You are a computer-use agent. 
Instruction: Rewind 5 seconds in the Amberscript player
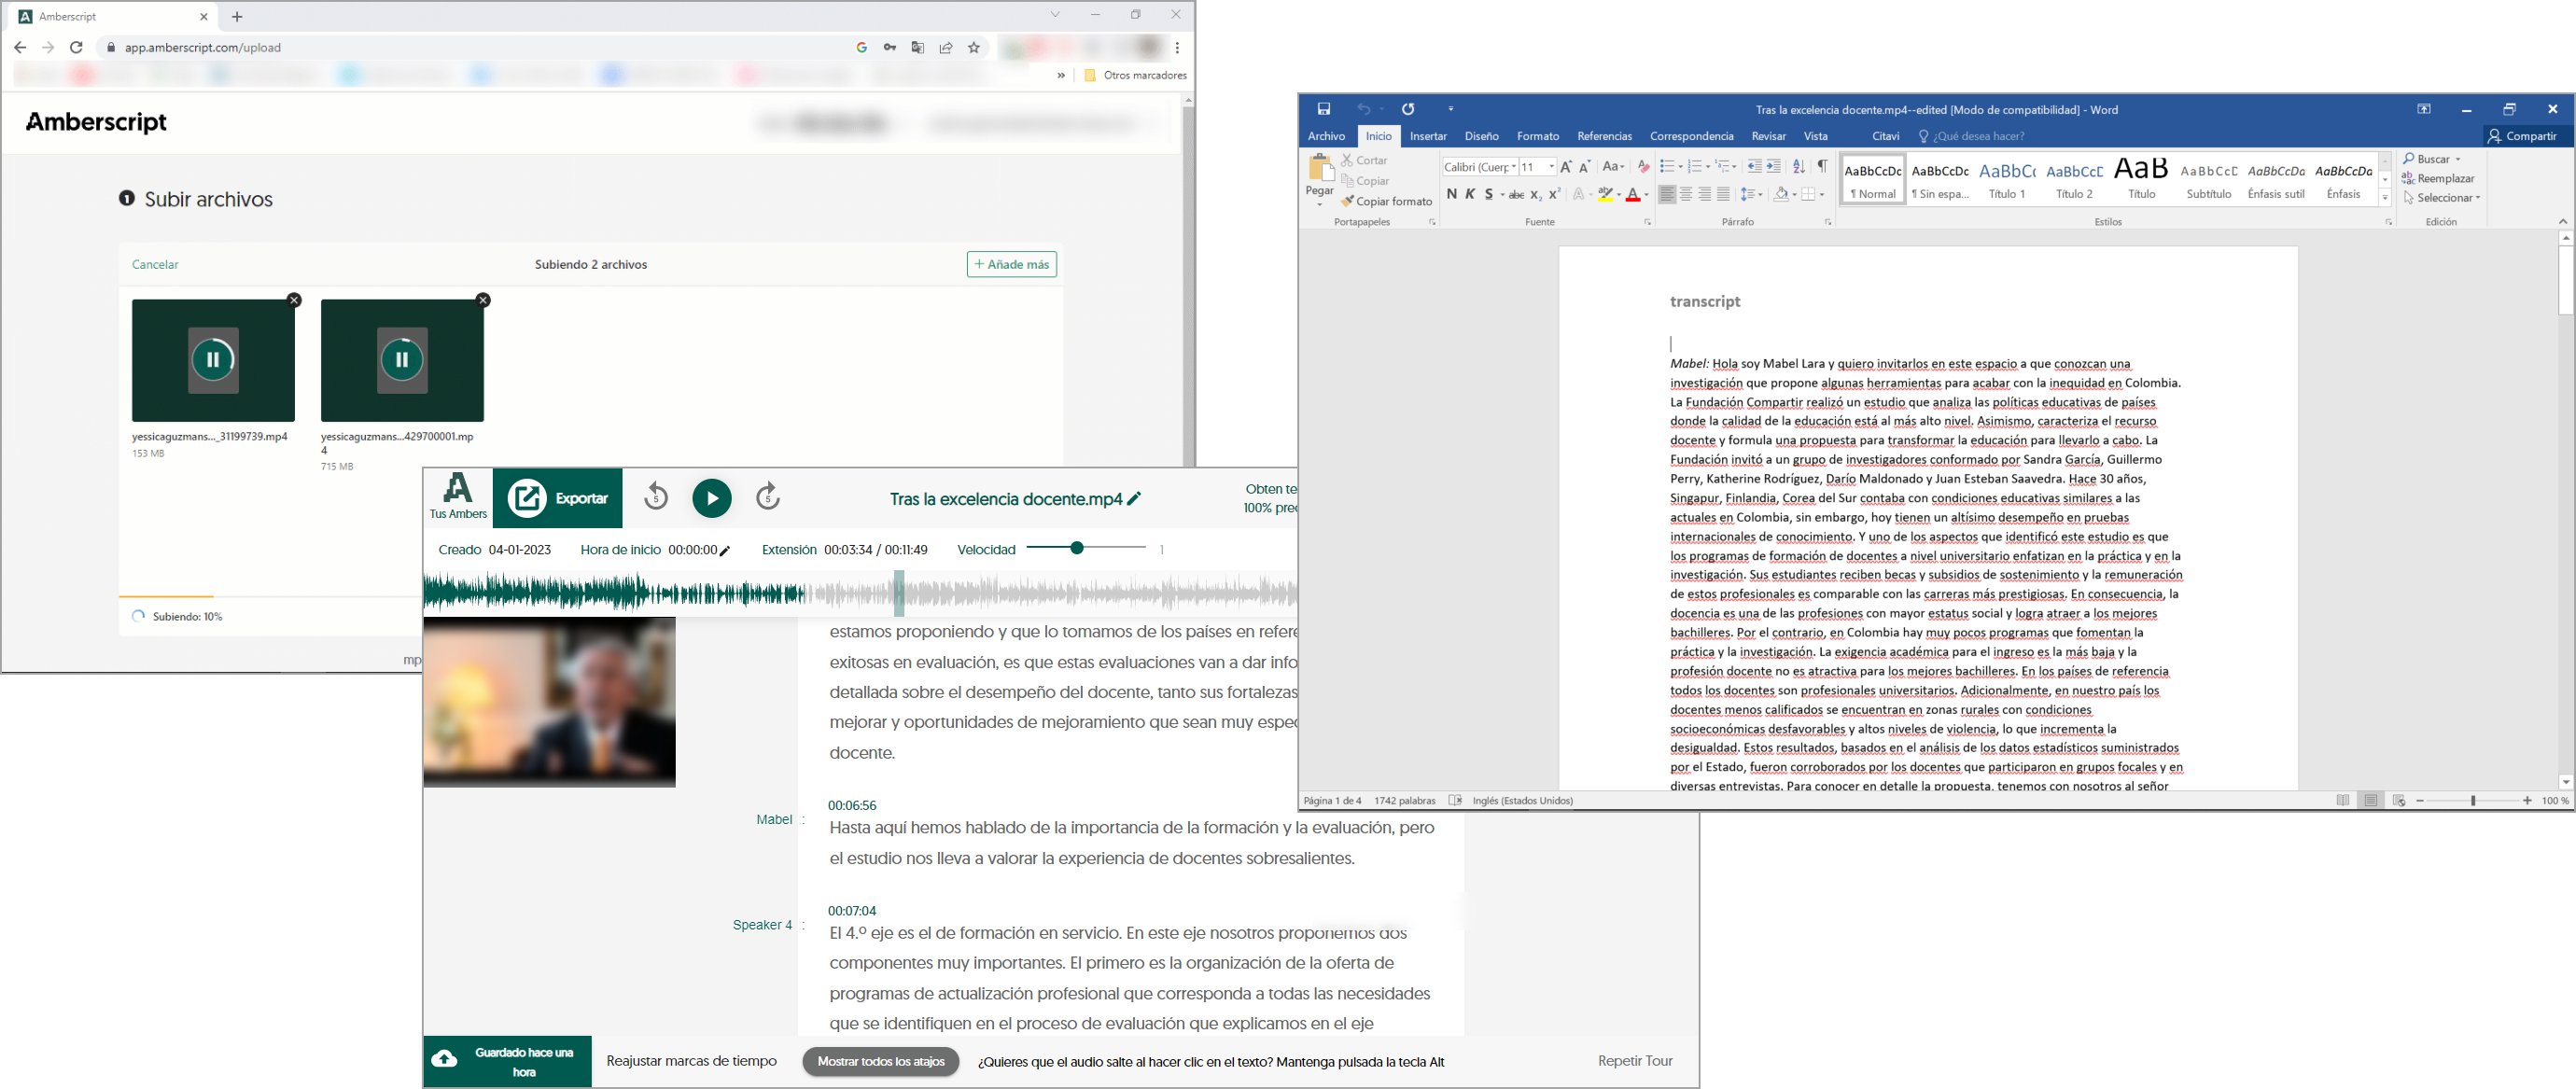656,497
